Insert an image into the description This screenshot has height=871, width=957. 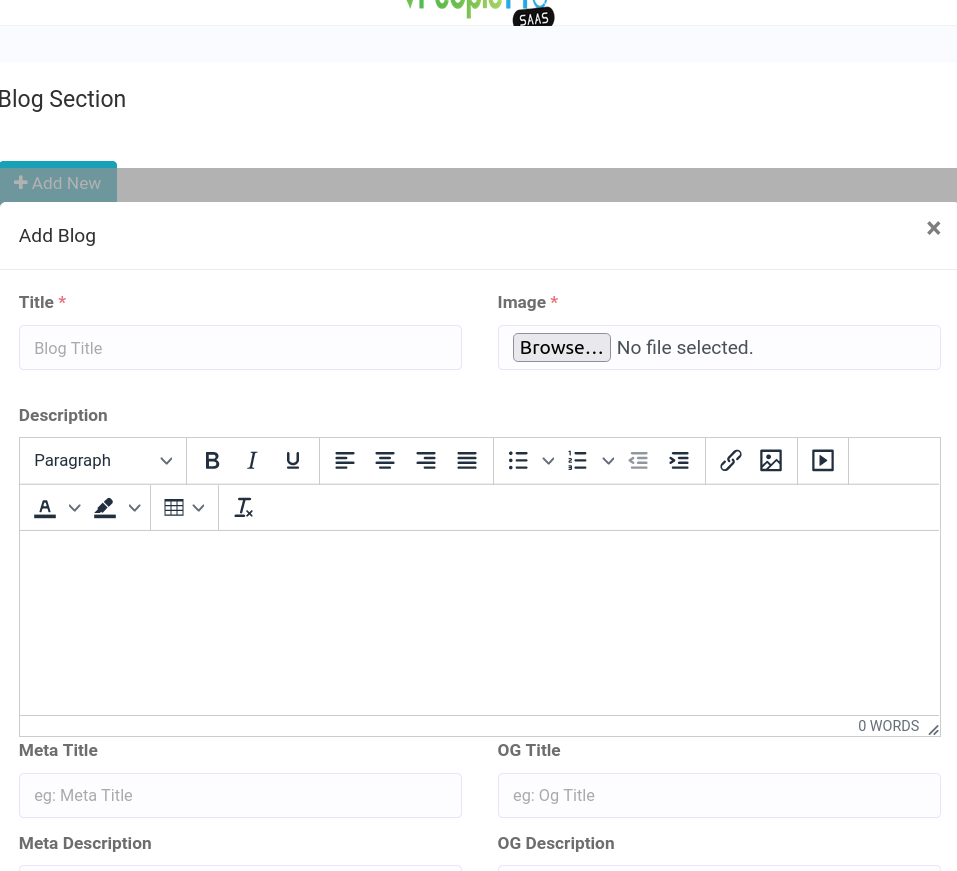[x=771, y=461]
